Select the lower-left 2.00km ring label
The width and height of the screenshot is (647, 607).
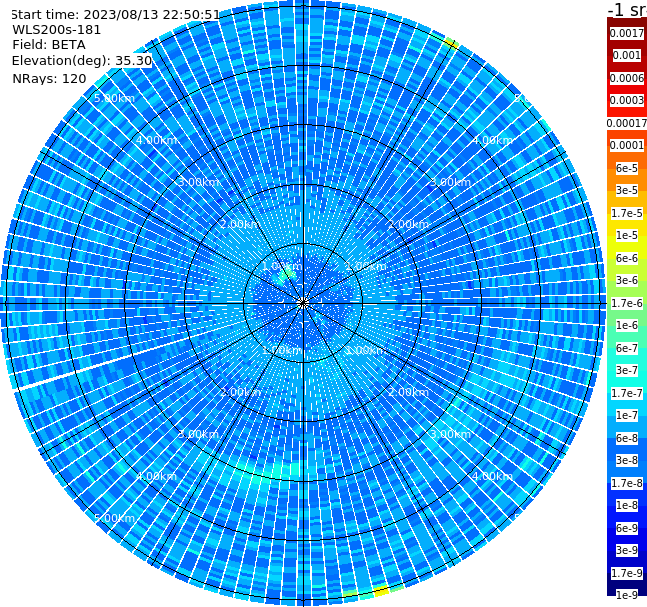[x=240, y=392]
